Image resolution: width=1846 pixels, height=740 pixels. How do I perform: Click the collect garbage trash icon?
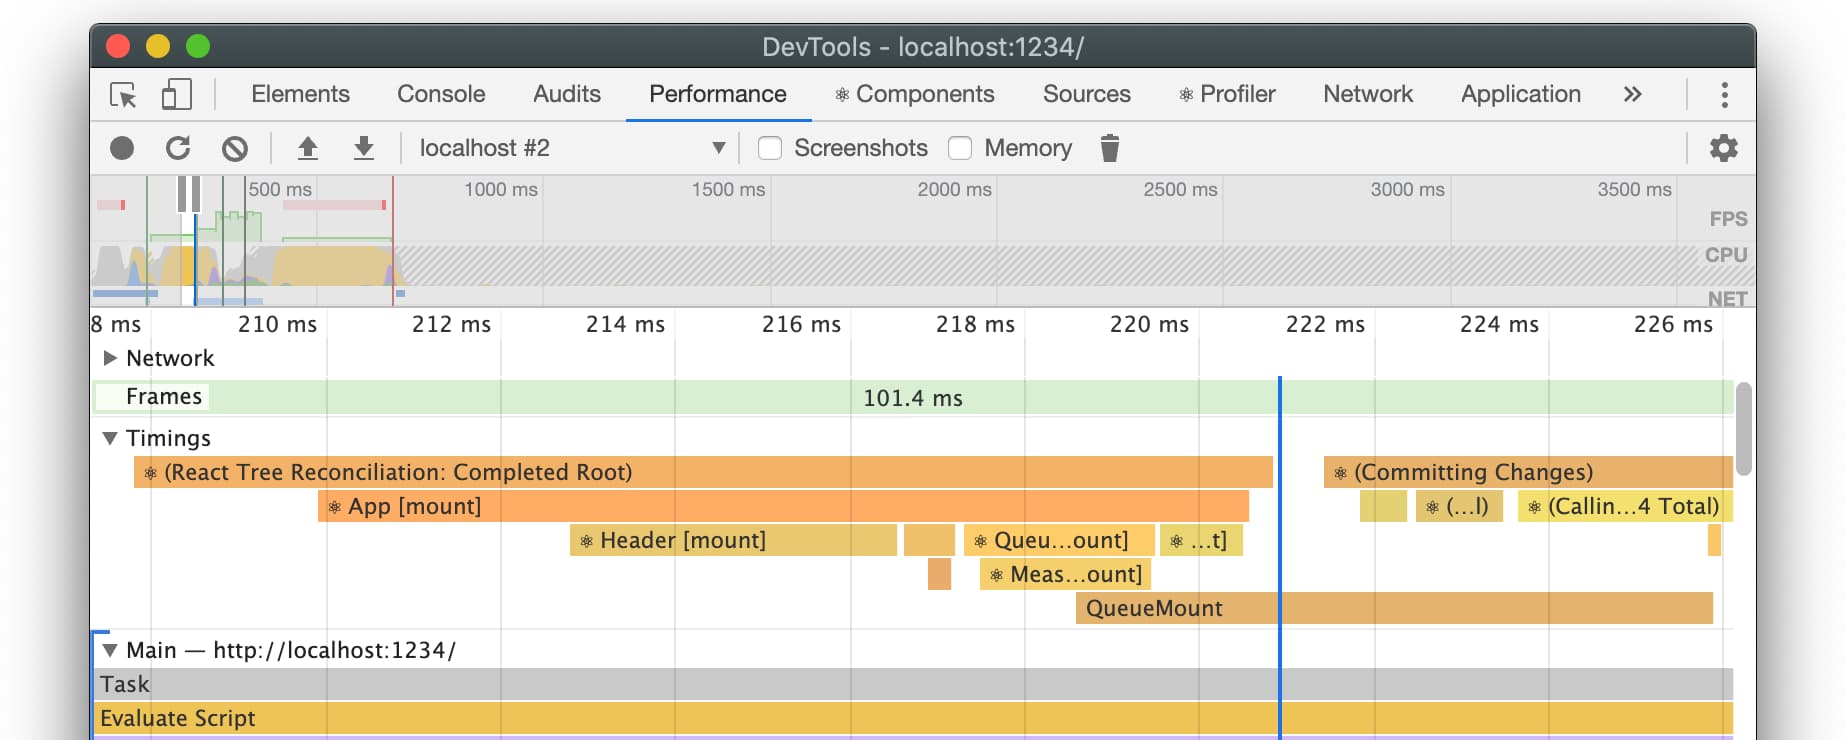(1109, 148)
